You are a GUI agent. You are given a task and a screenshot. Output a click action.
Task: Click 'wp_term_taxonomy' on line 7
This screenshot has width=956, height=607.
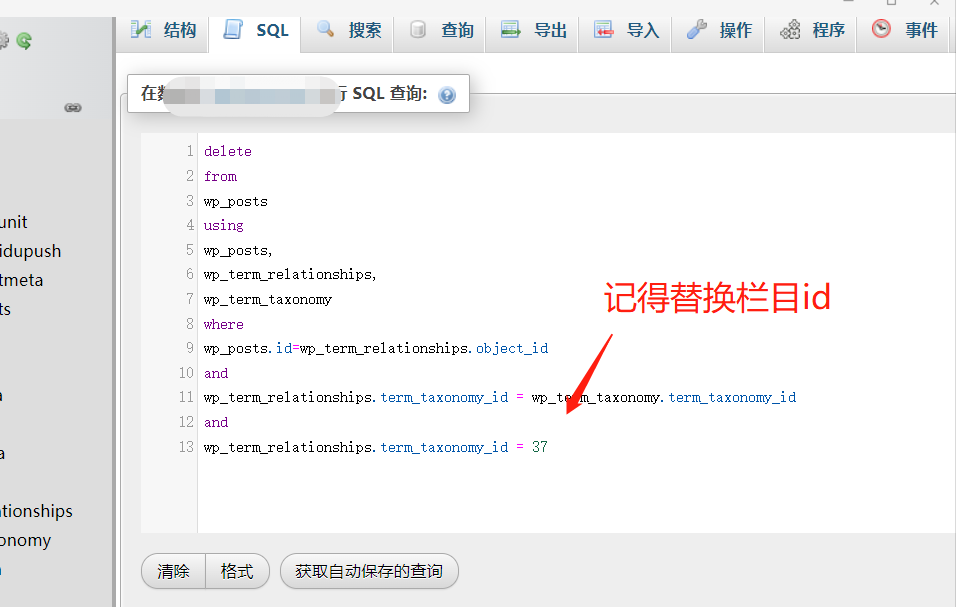268,300
